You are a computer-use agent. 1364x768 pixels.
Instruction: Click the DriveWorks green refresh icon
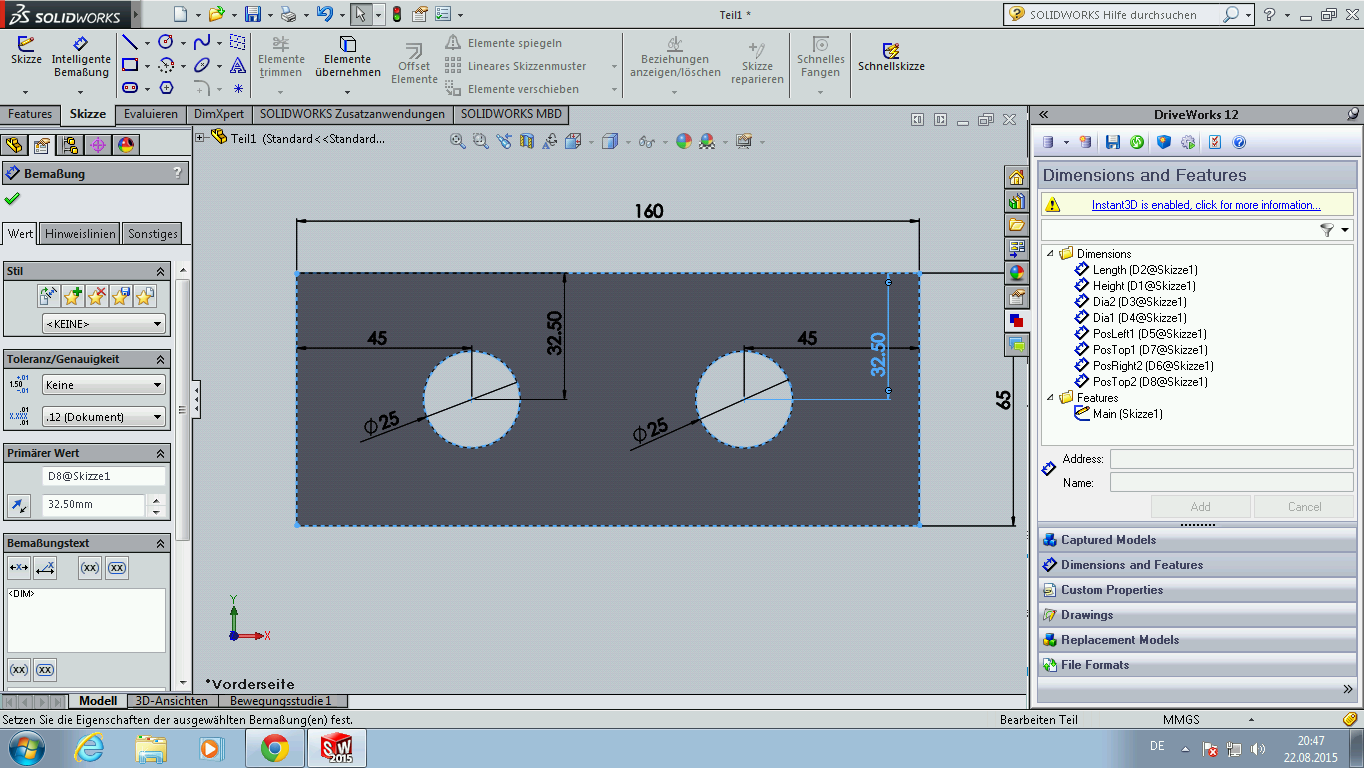[1137, 142]
